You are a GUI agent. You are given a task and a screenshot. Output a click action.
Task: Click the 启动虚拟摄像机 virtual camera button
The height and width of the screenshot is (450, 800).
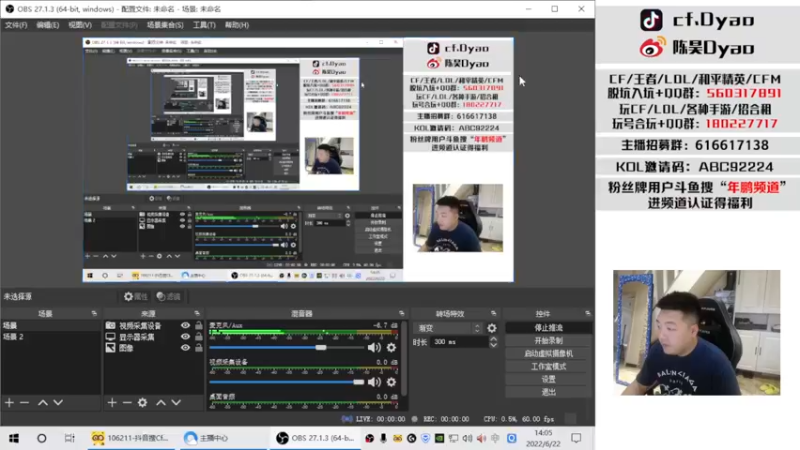tap(548, 353)
